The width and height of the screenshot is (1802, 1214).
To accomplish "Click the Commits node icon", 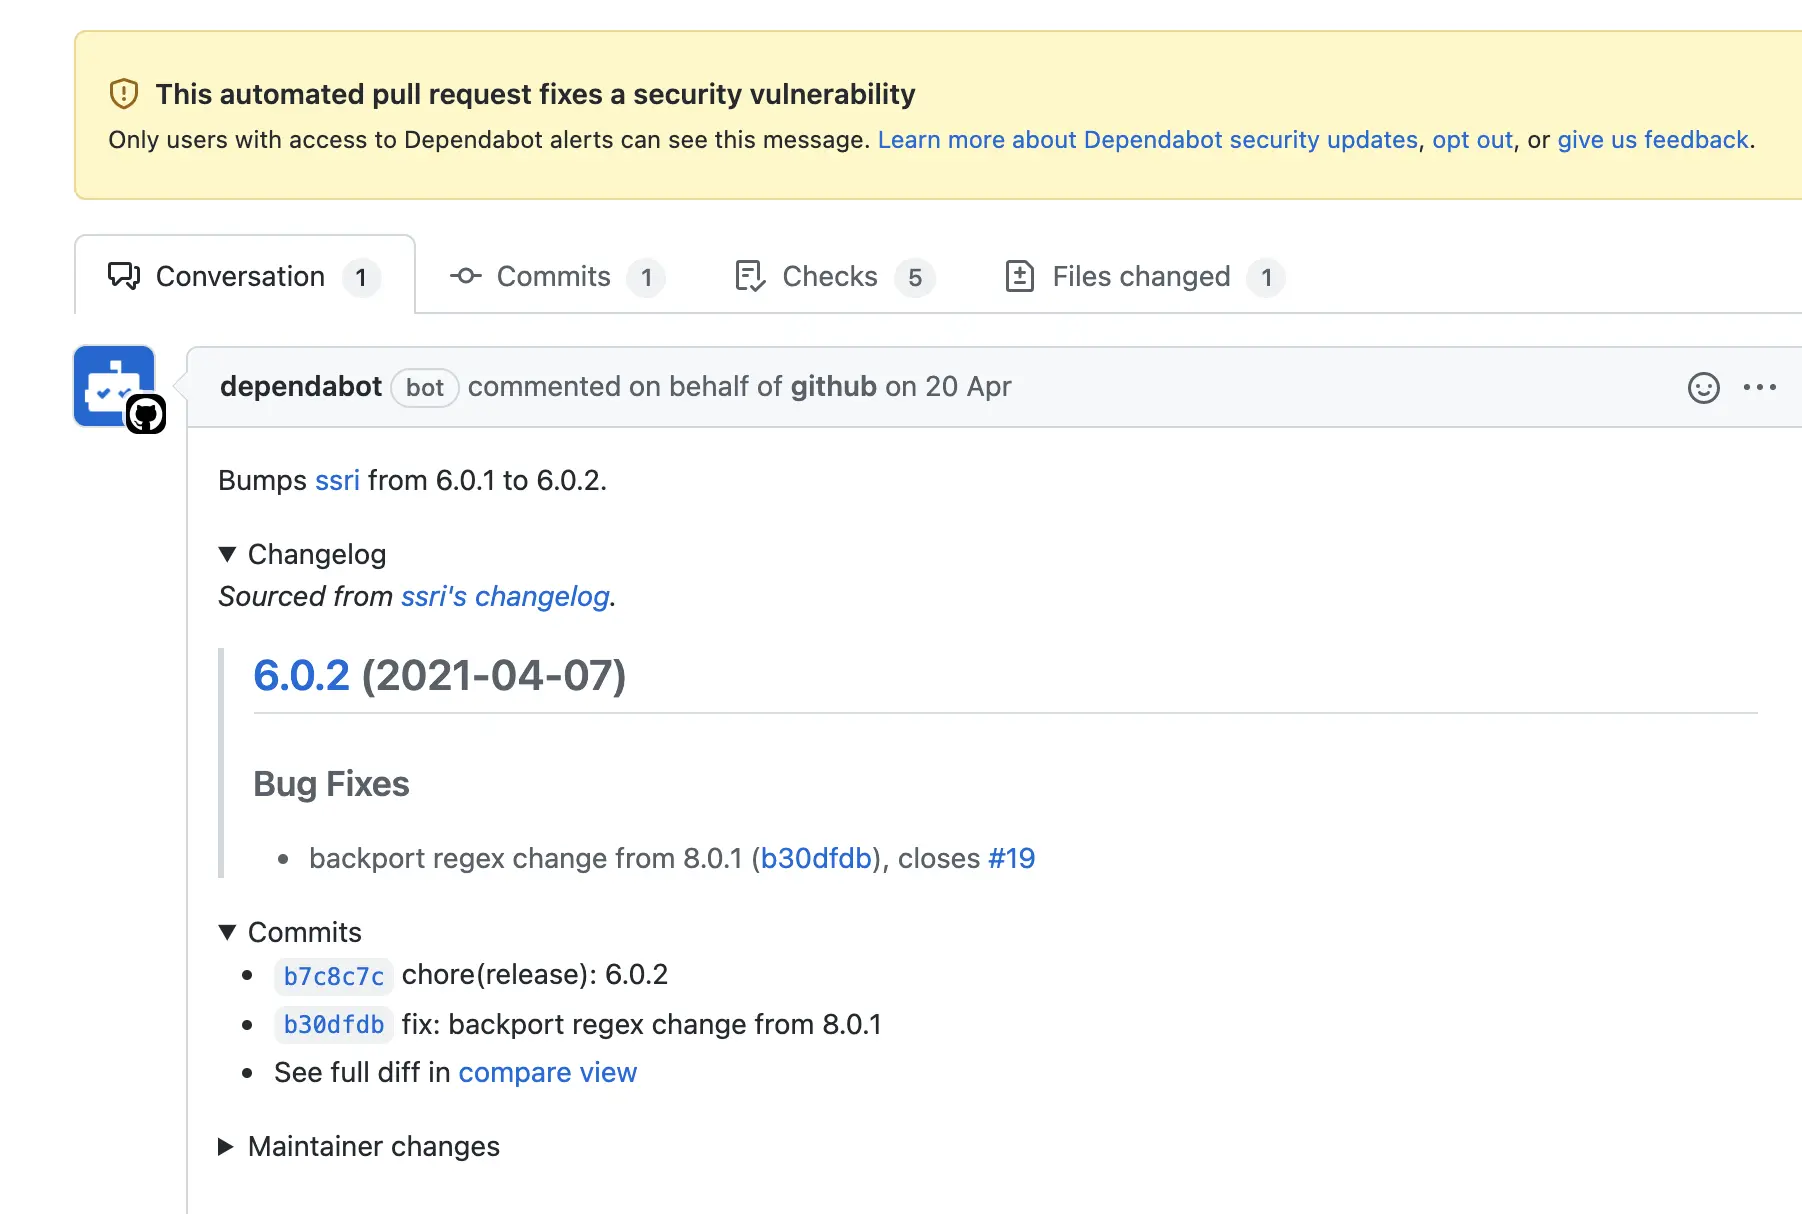I will [x=466, y=276].
